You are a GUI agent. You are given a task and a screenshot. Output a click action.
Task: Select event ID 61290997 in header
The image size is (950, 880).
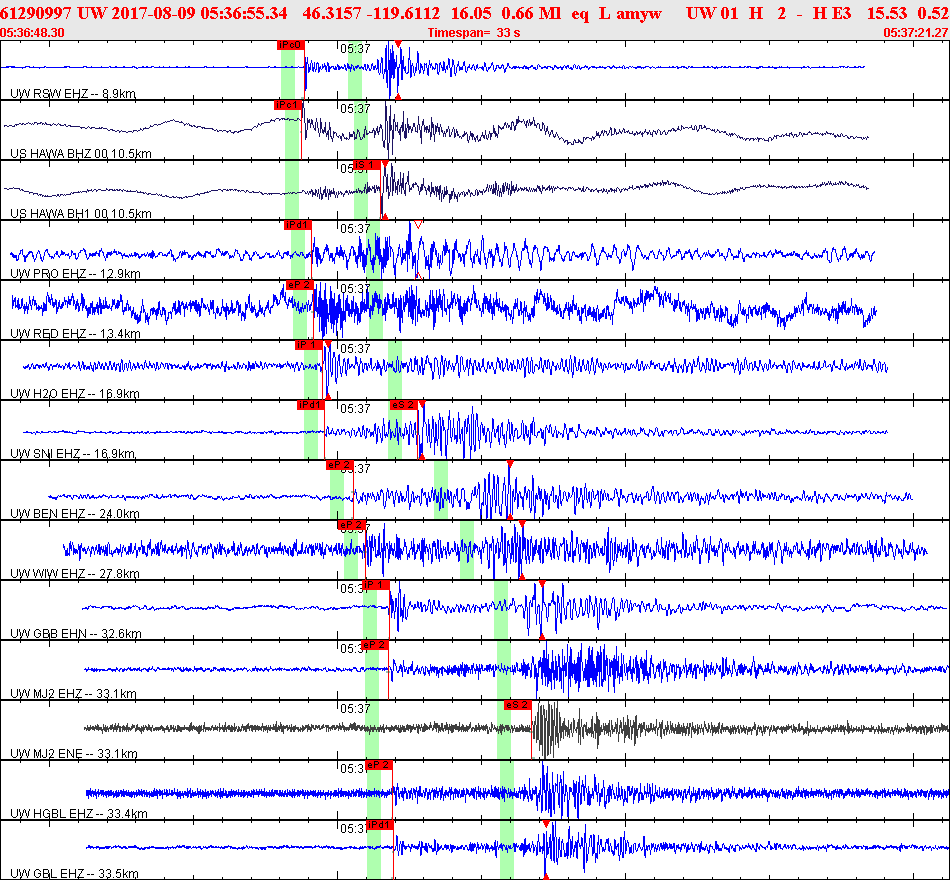(x=36, y=13)
